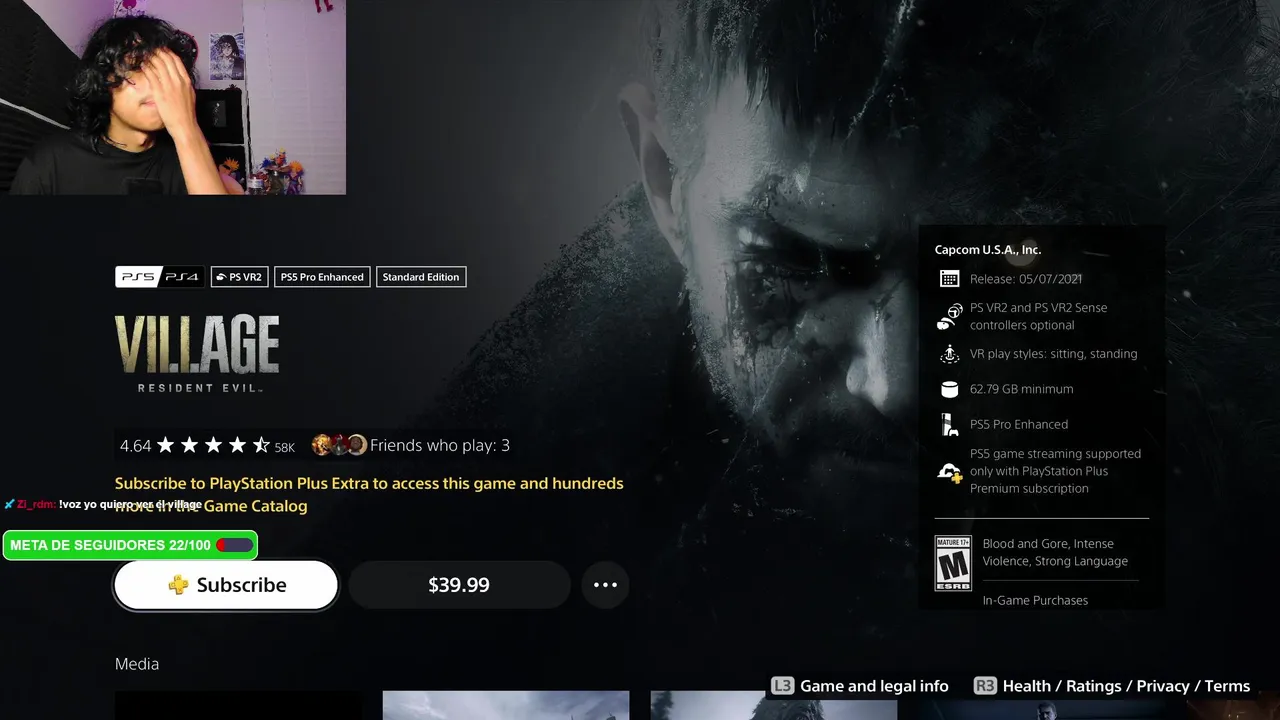Click the Friends who play: 3 text
Viewport: 1280px width, 720px height.
[x=440, y=445]
